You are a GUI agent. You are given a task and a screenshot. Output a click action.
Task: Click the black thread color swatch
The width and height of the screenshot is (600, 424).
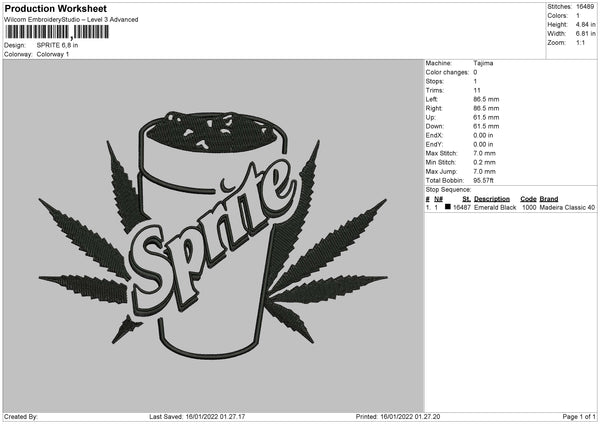[x=448, y=207]
